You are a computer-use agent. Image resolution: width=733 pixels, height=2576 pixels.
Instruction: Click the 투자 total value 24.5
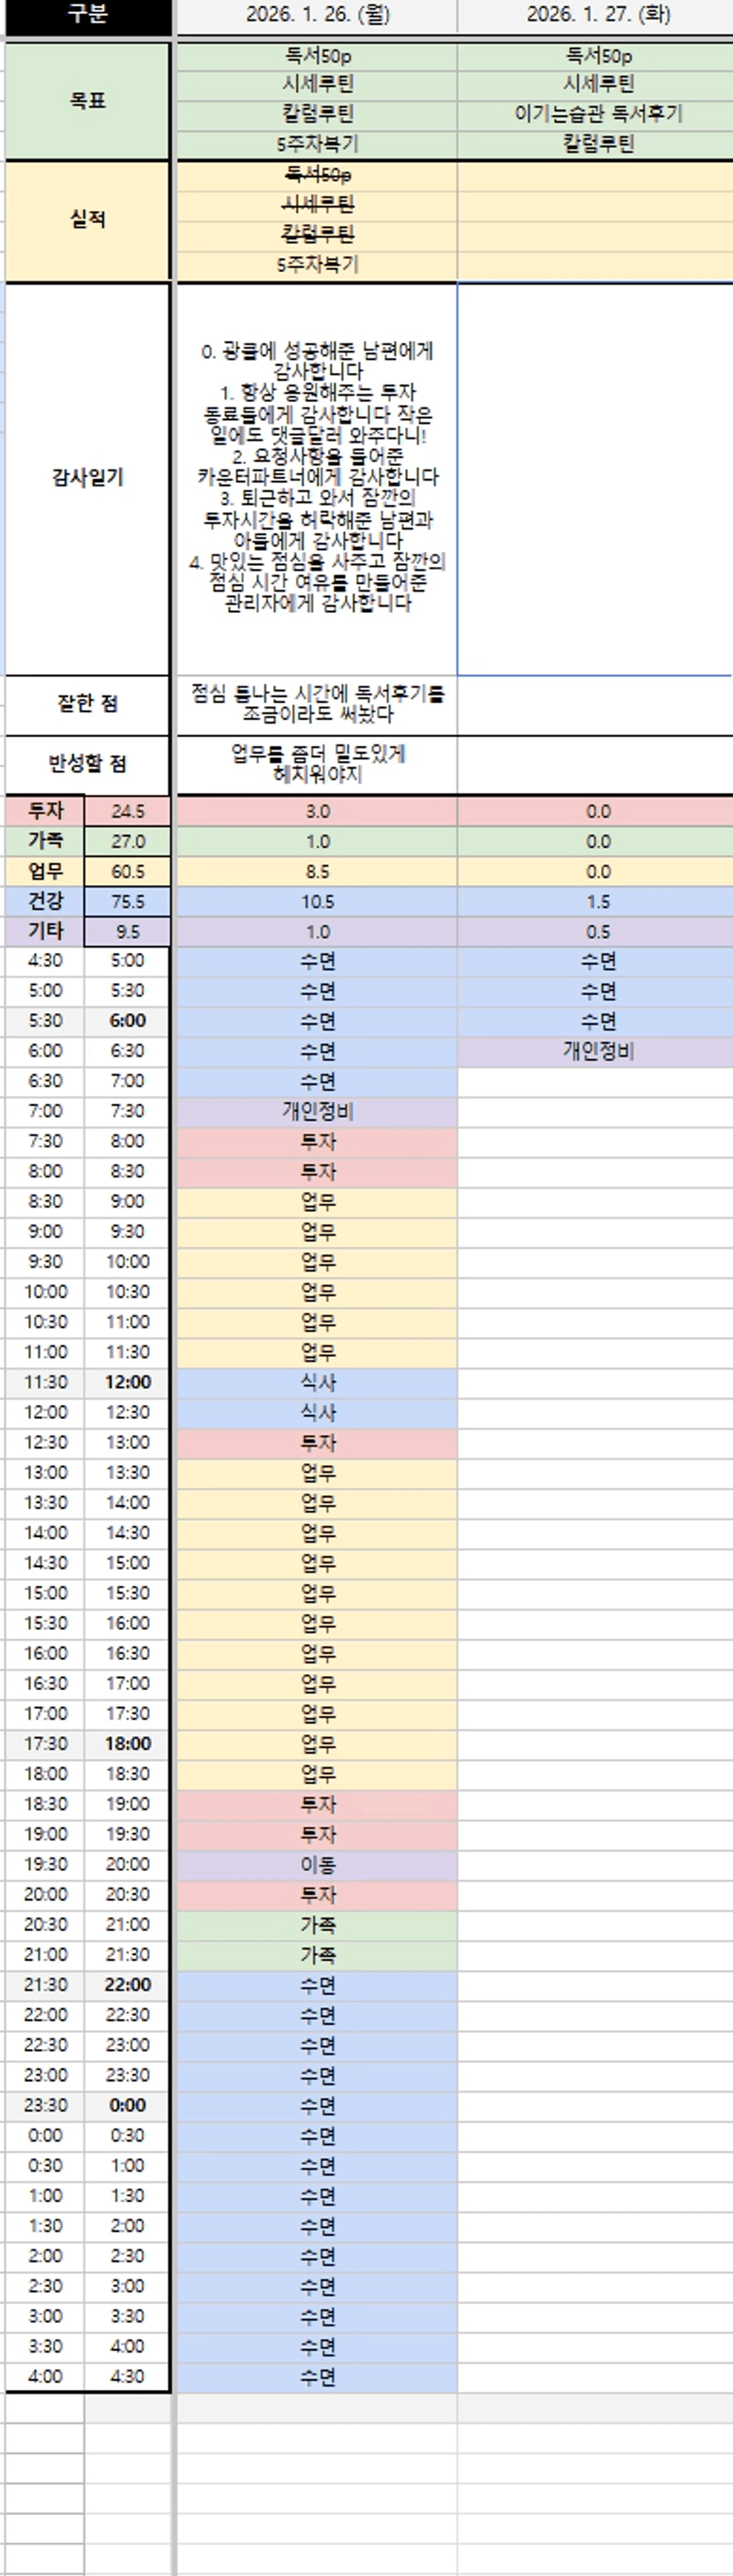127,812
